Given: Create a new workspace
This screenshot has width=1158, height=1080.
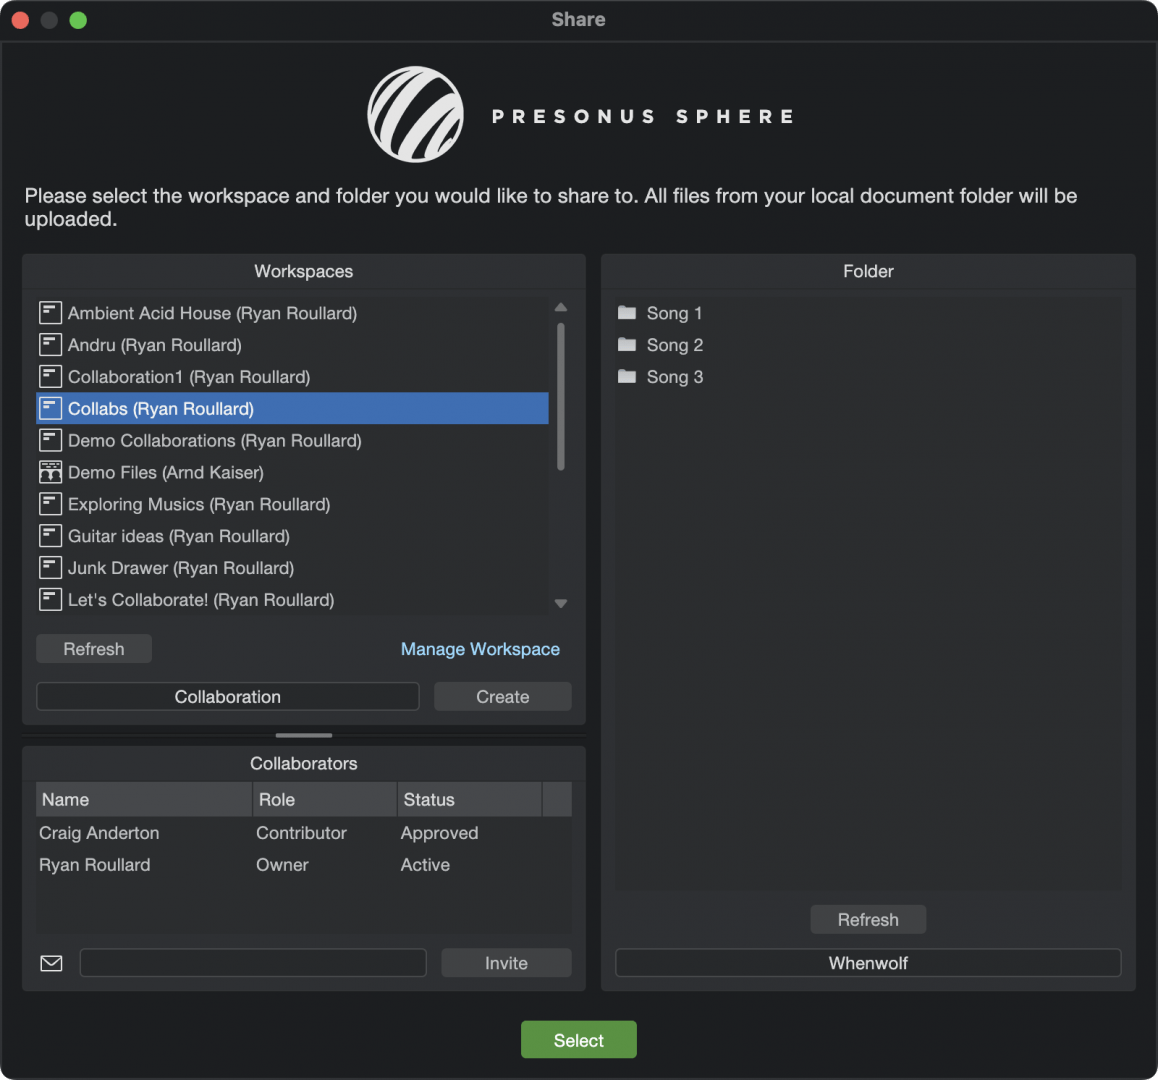Looking at the screenshot, I should pyautogui.click(x=502, y=696).
